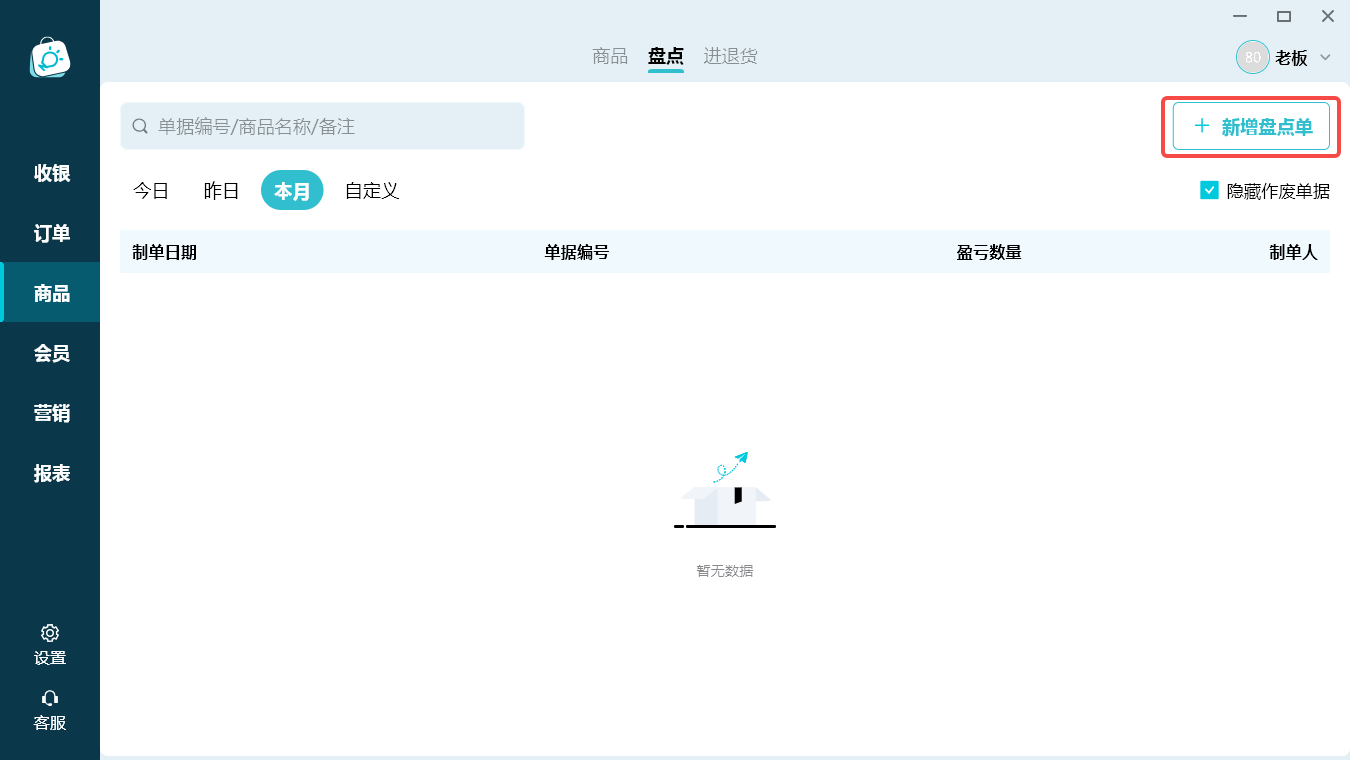Viewport: 1350px width, 760px height.
Task: Select the 本月 date filter
Action: (292, 190)
